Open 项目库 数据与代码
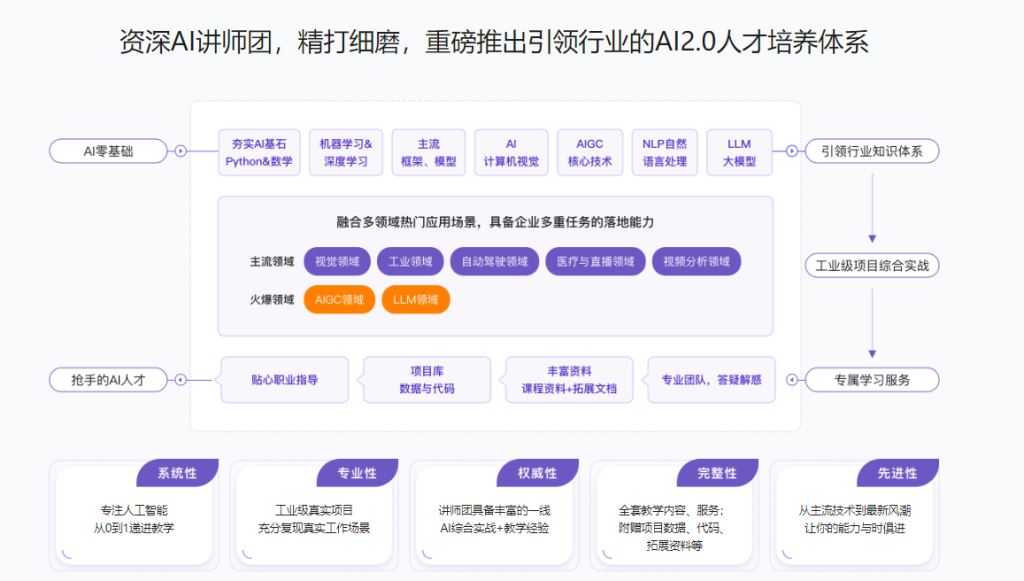 (x=427, y=380)
